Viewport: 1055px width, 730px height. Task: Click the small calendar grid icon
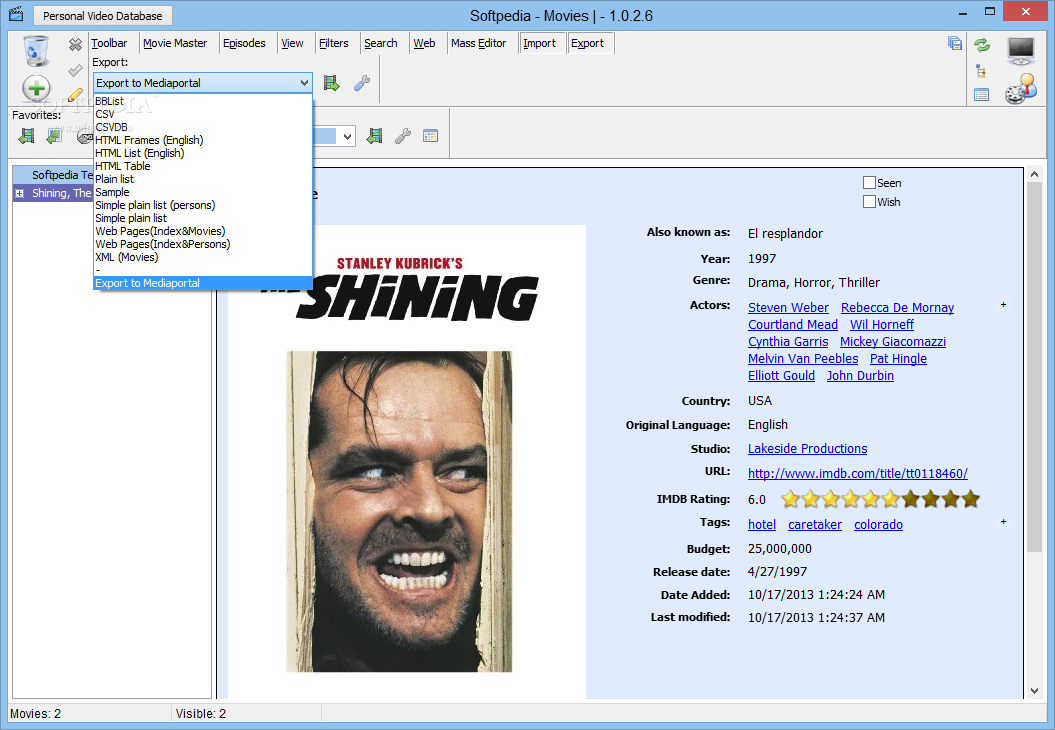[431, 136]
